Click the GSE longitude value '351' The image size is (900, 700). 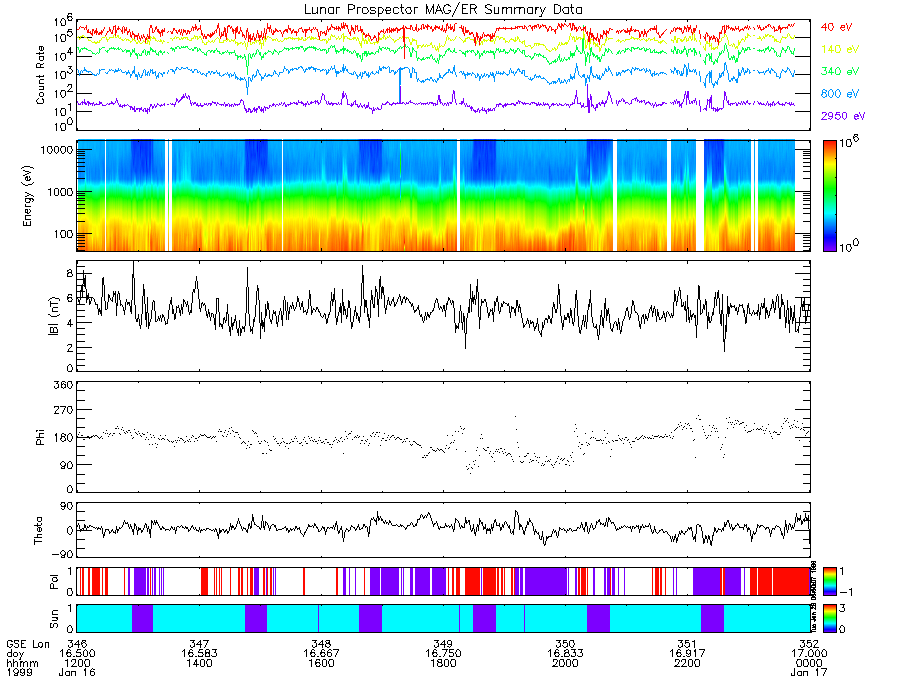click(687, 644)
